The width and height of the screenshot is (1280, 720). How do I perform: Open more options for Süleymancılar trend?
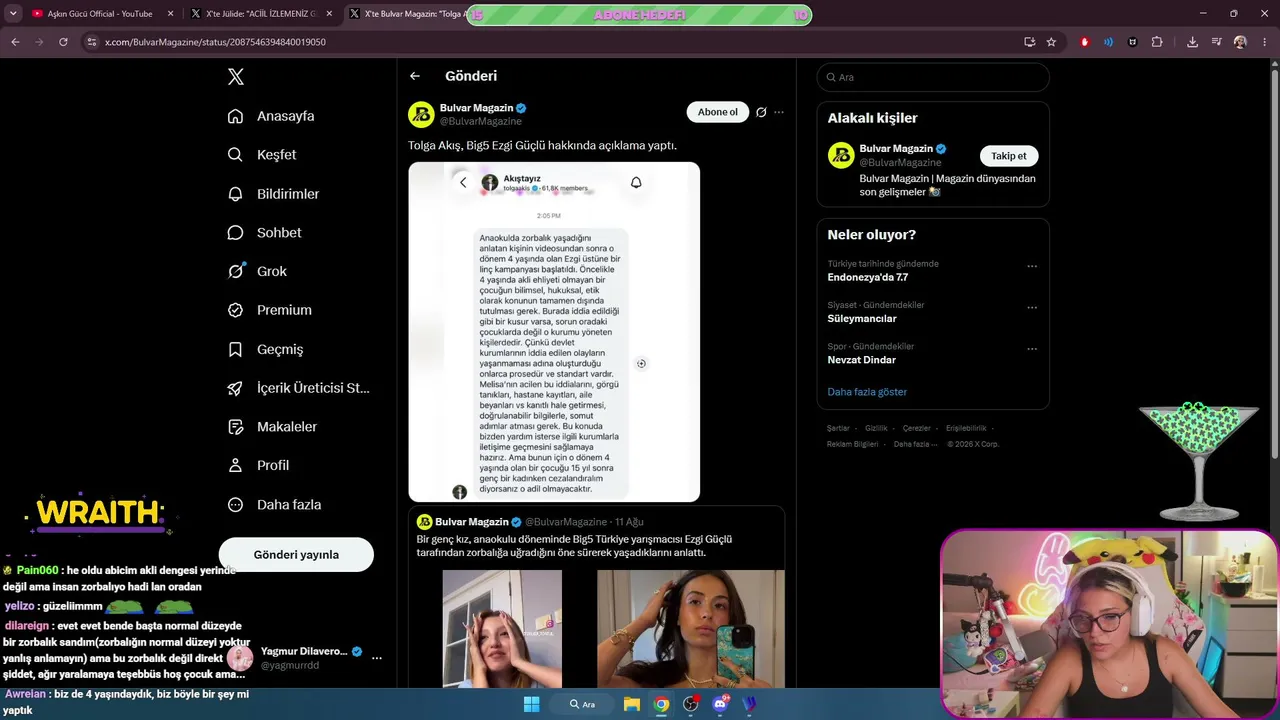pyautogui.click(x=1032, y=307)
